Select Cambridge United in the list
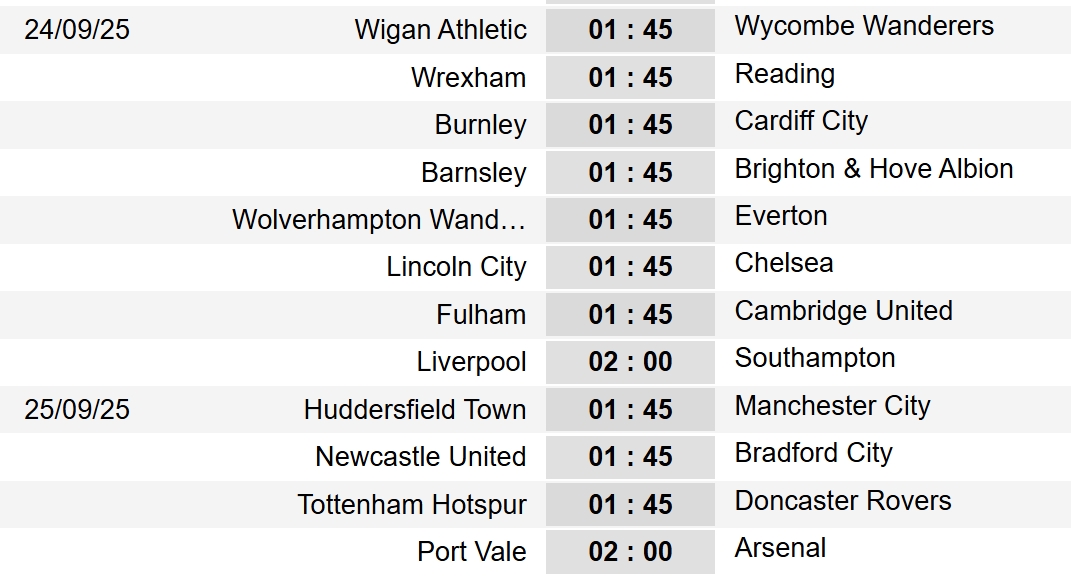 tap(844, 311)
